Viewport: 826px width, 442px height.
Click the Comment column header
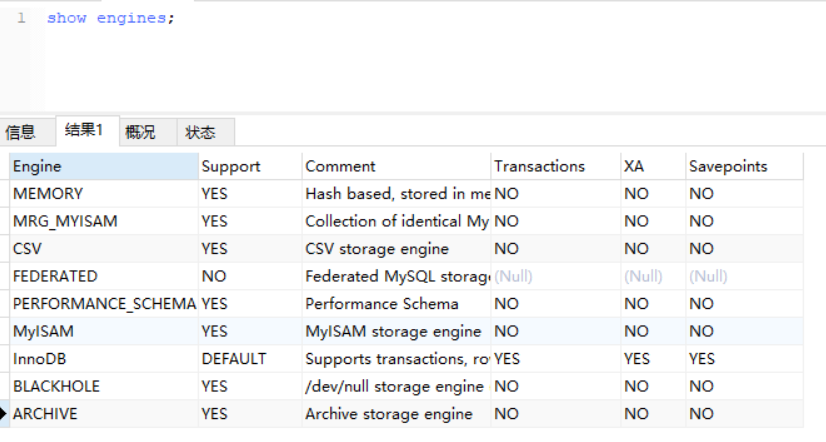[395, 166]
